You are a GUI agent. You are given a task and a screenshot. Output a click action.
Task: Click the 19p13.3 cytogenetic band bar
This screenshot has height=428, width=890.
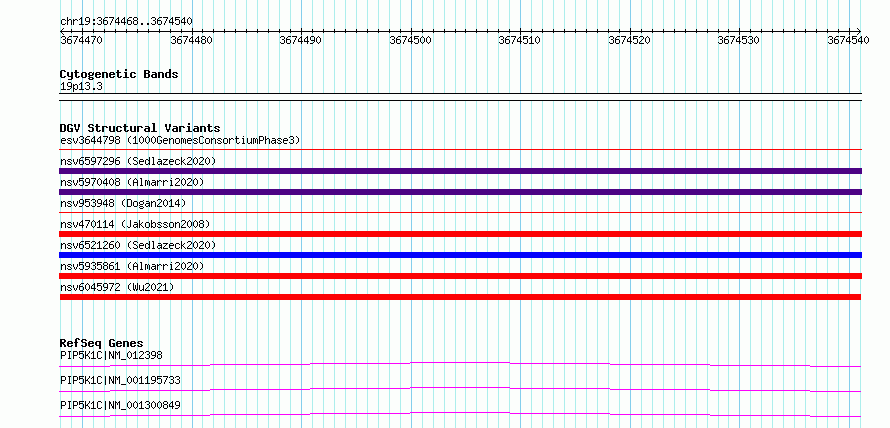point(460,97)
